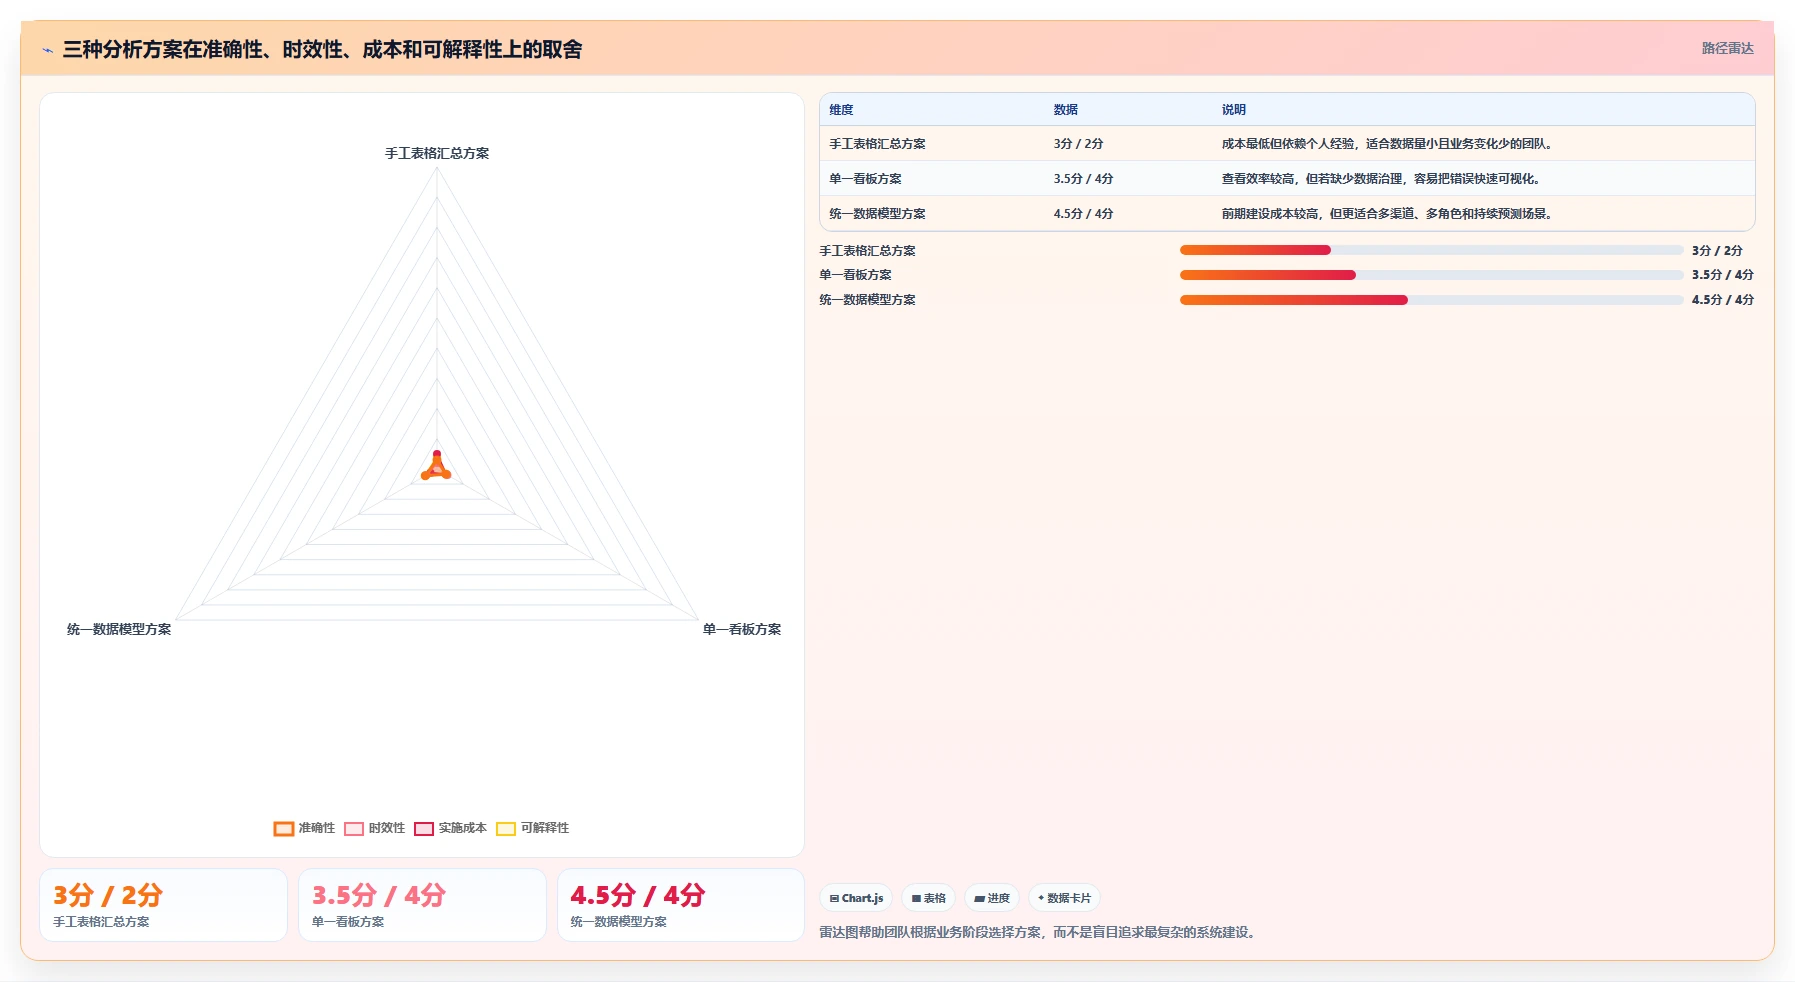
Task: Click the 统一数据模型方案 progress bar
Action: click(x=1431, y=300)
